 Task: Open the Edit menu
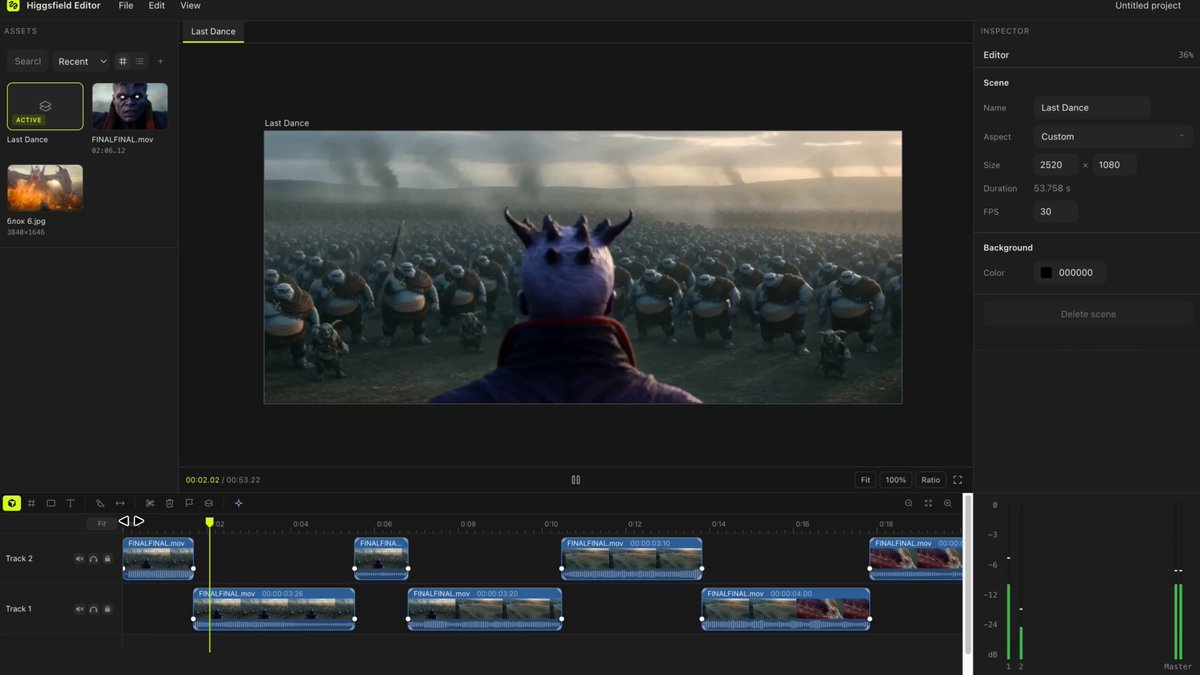157,6
